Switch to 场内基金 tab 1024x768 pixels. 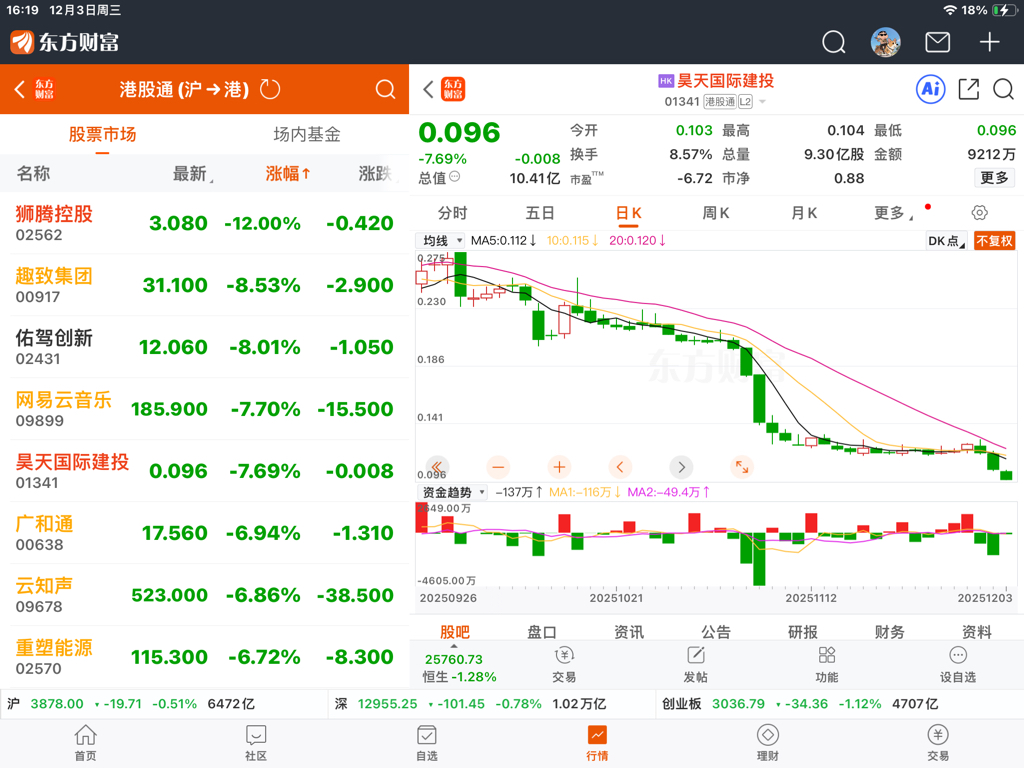click(x=307, y=135)
